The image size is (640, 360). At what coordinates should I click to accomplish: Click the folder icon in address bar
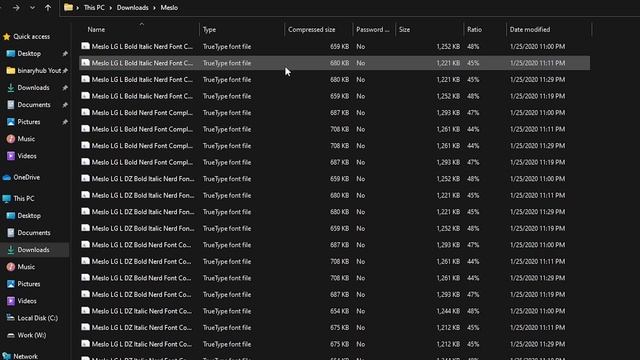[x=69, y=7]
